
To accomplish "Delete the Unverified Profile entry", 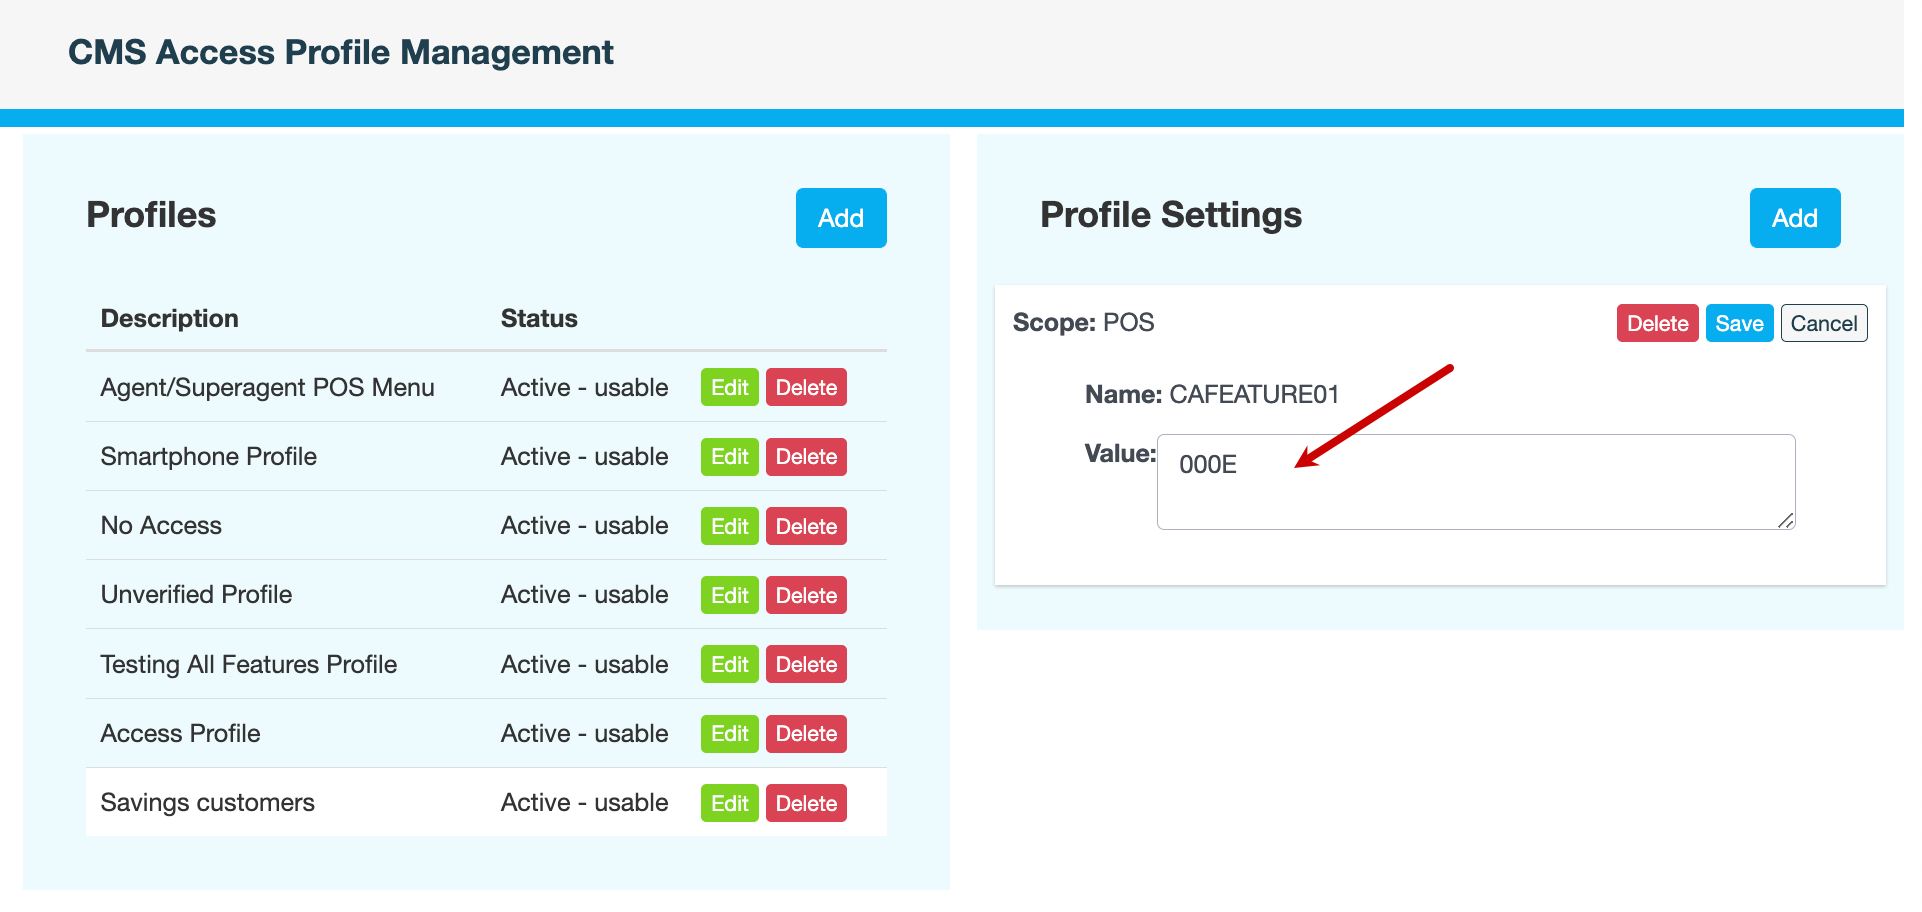I will click(806, 595).
